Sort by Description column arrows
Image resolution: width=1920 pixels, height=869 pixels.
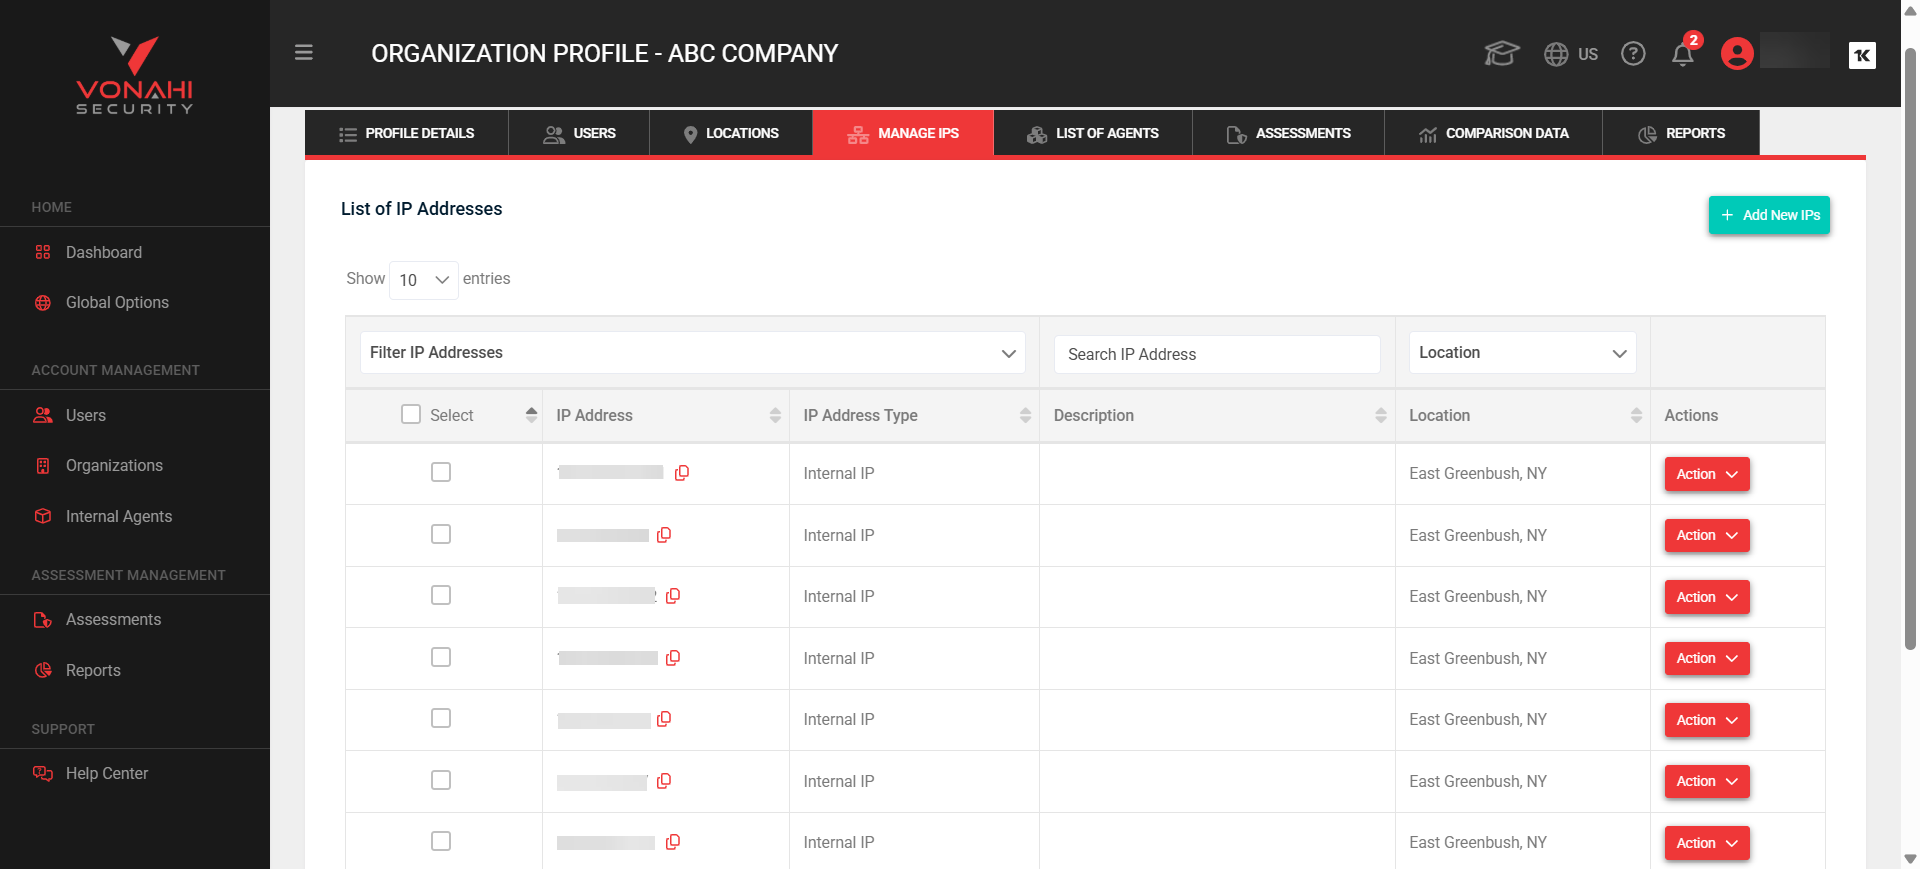tap(1381, 415)
